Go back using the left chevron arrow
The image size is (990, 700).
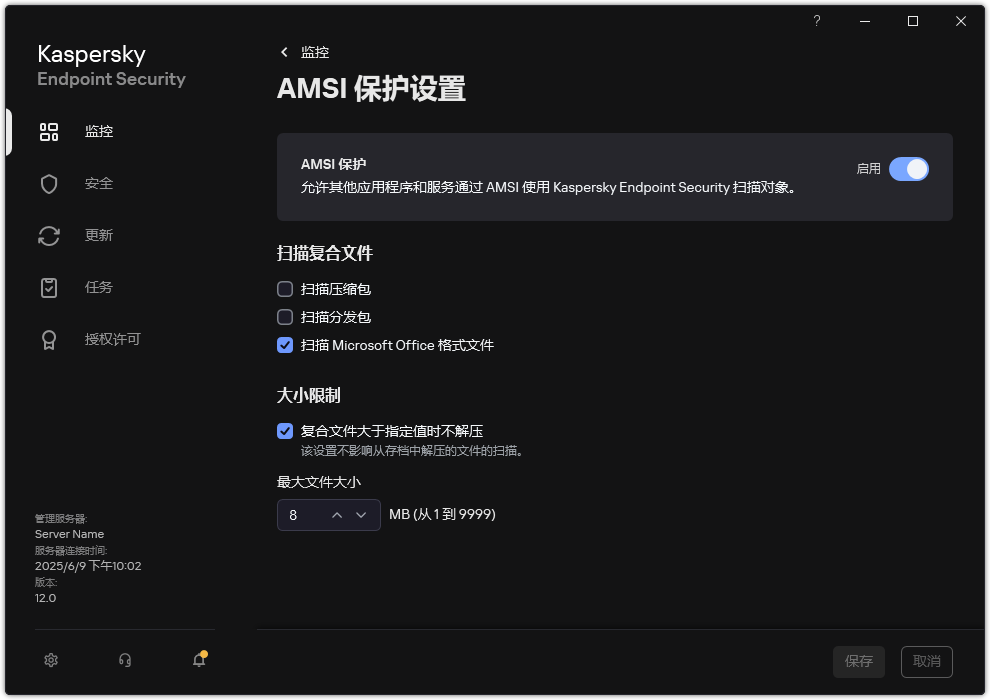[x=284, y=52]
